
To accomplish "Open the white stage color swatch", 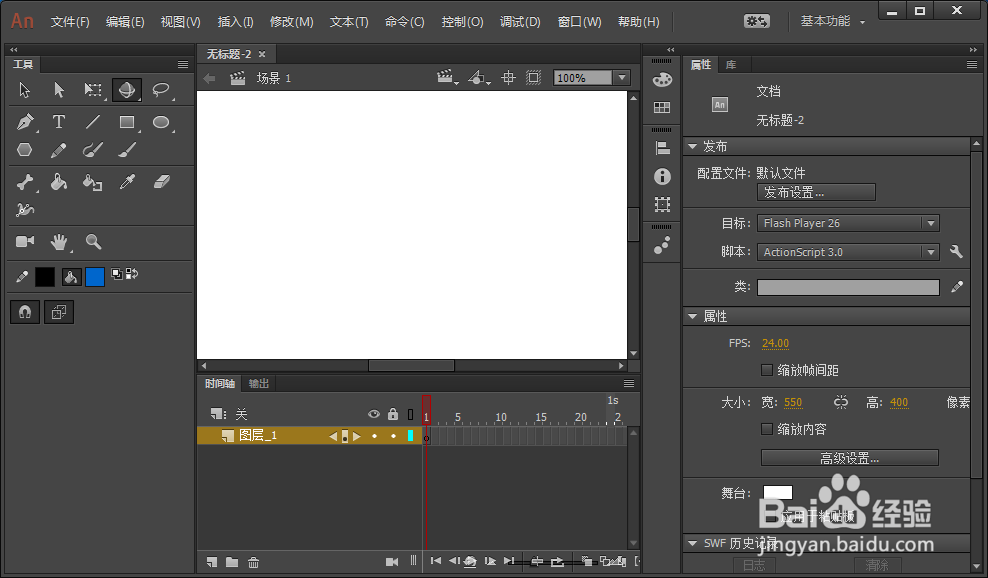I will click(778, 492).
